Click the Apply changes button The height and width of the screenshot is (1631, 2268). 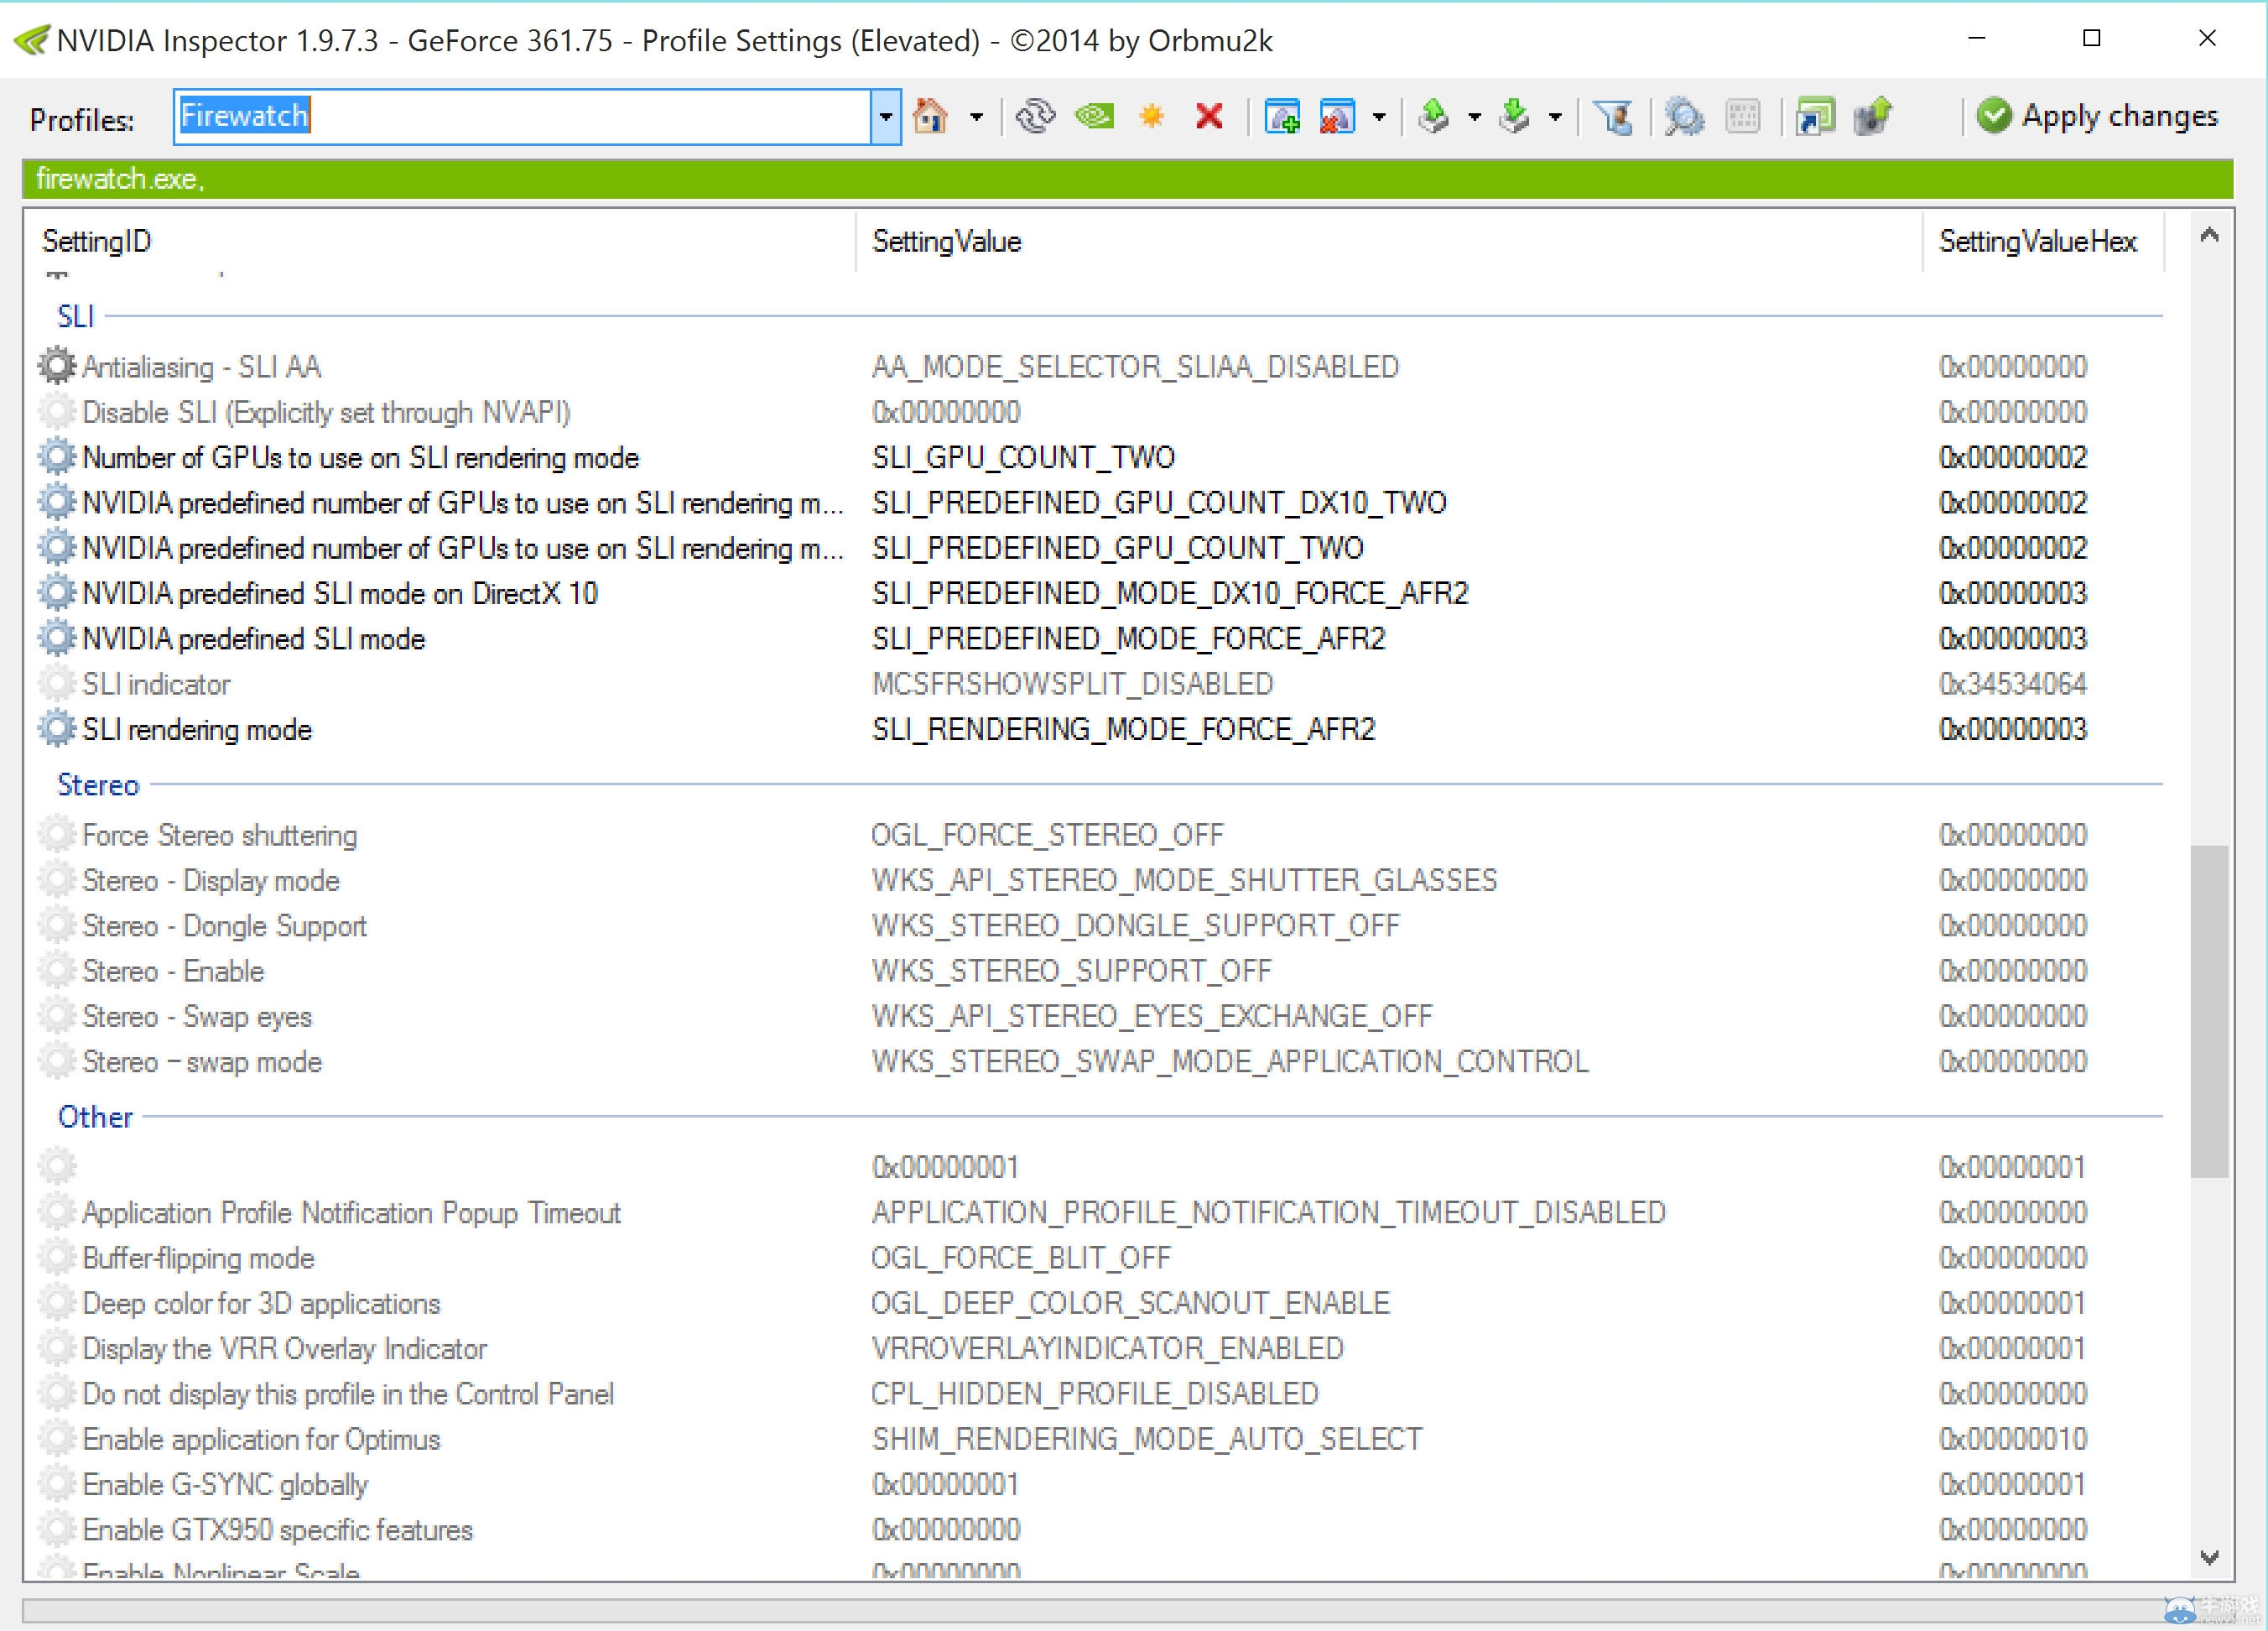click(x=2097, y=116)
